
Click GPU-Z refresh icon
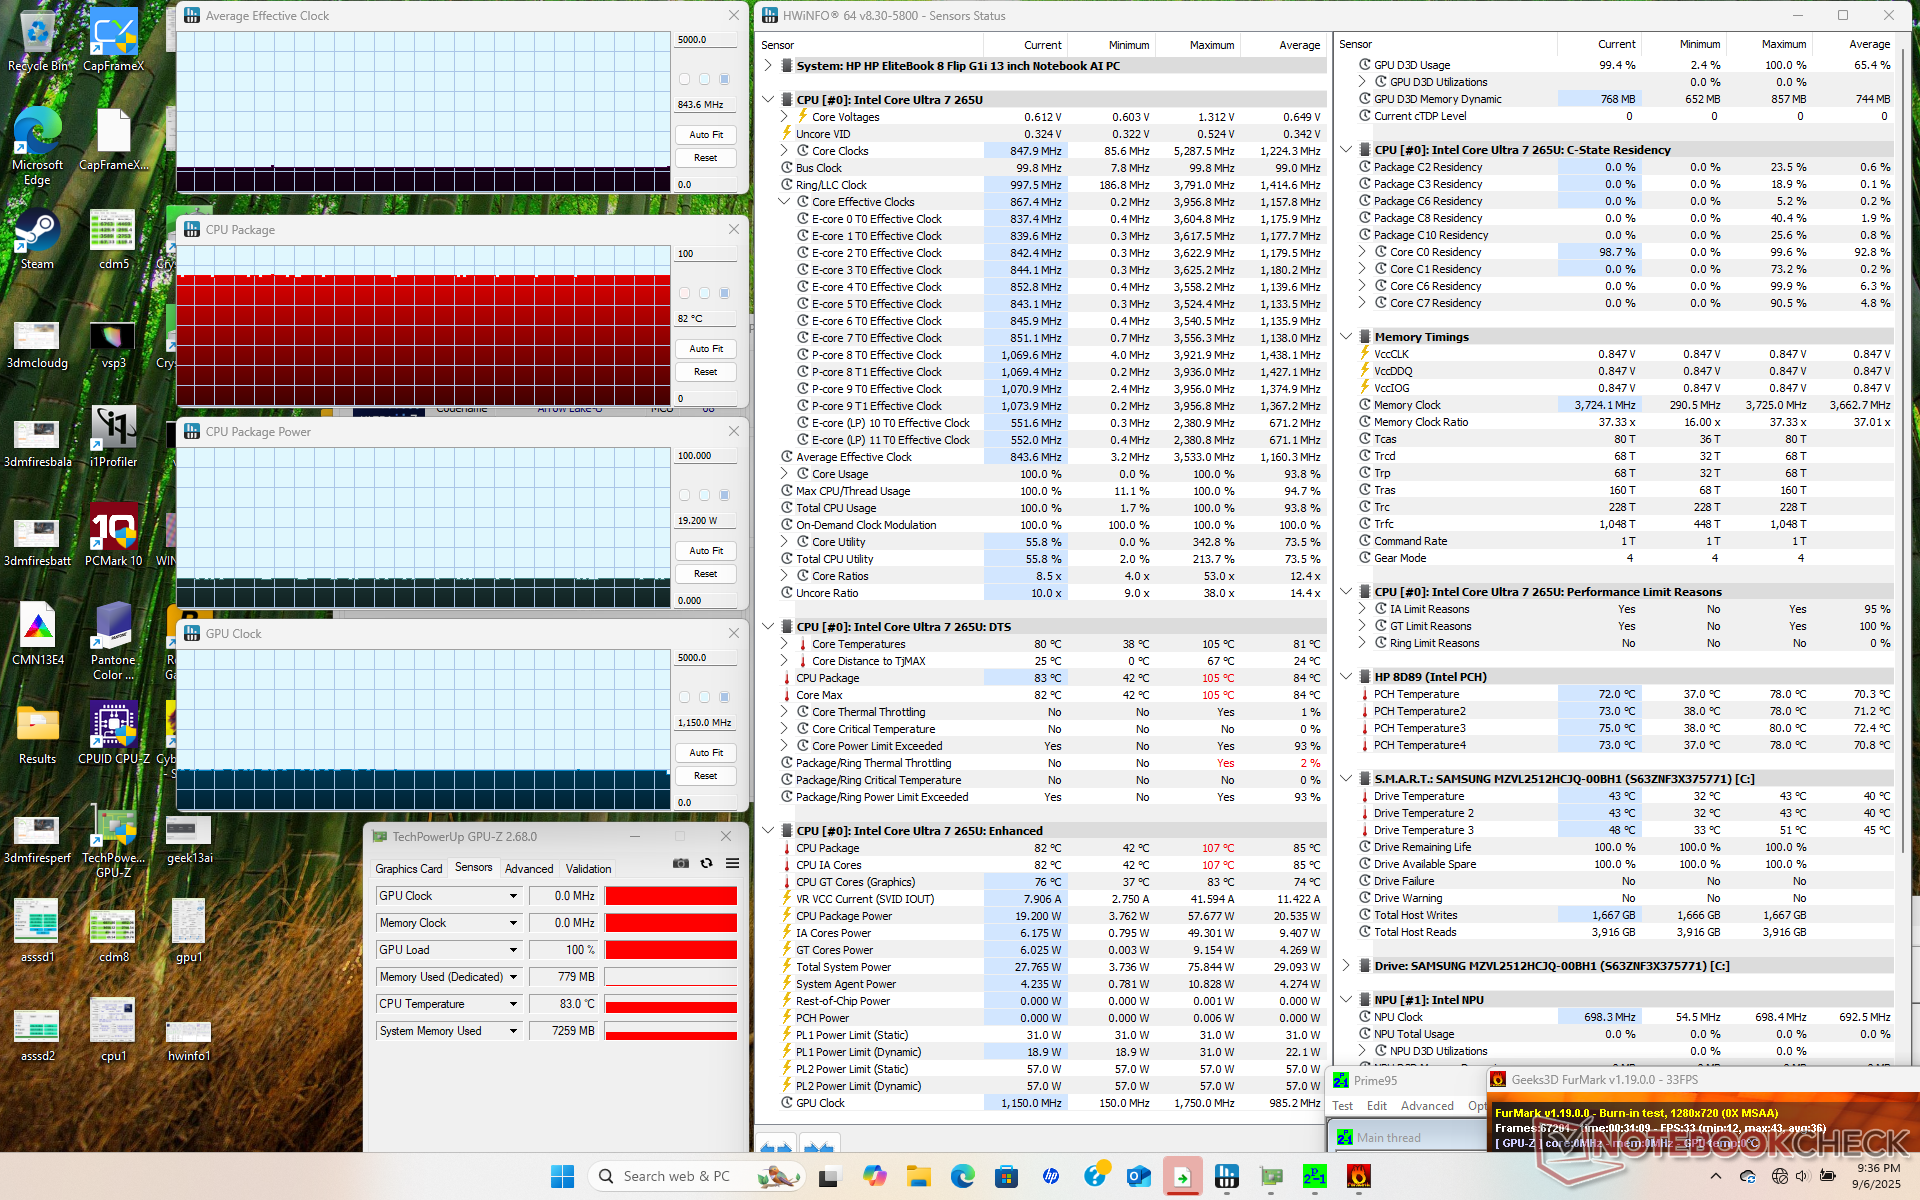(707, 863)
